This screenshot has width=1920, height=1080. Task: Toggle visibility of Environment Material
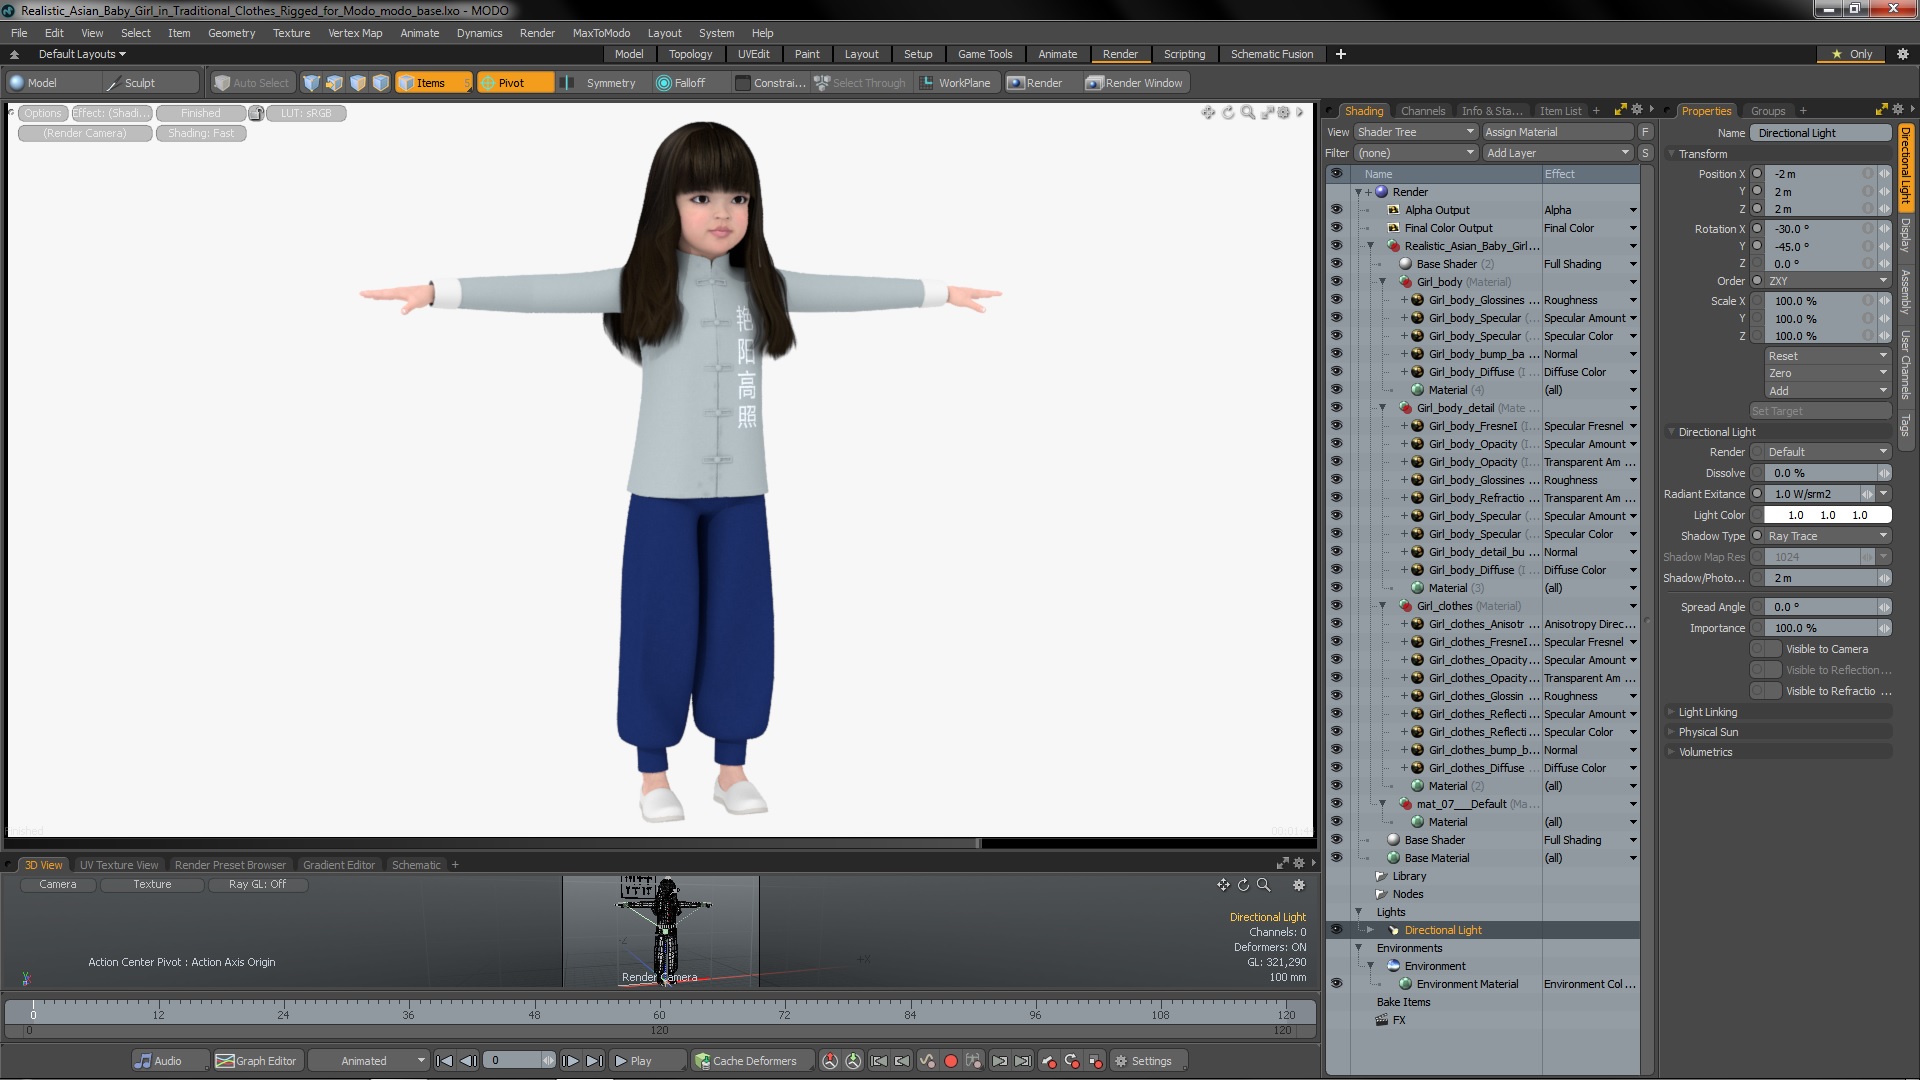tap(1336, 984)
